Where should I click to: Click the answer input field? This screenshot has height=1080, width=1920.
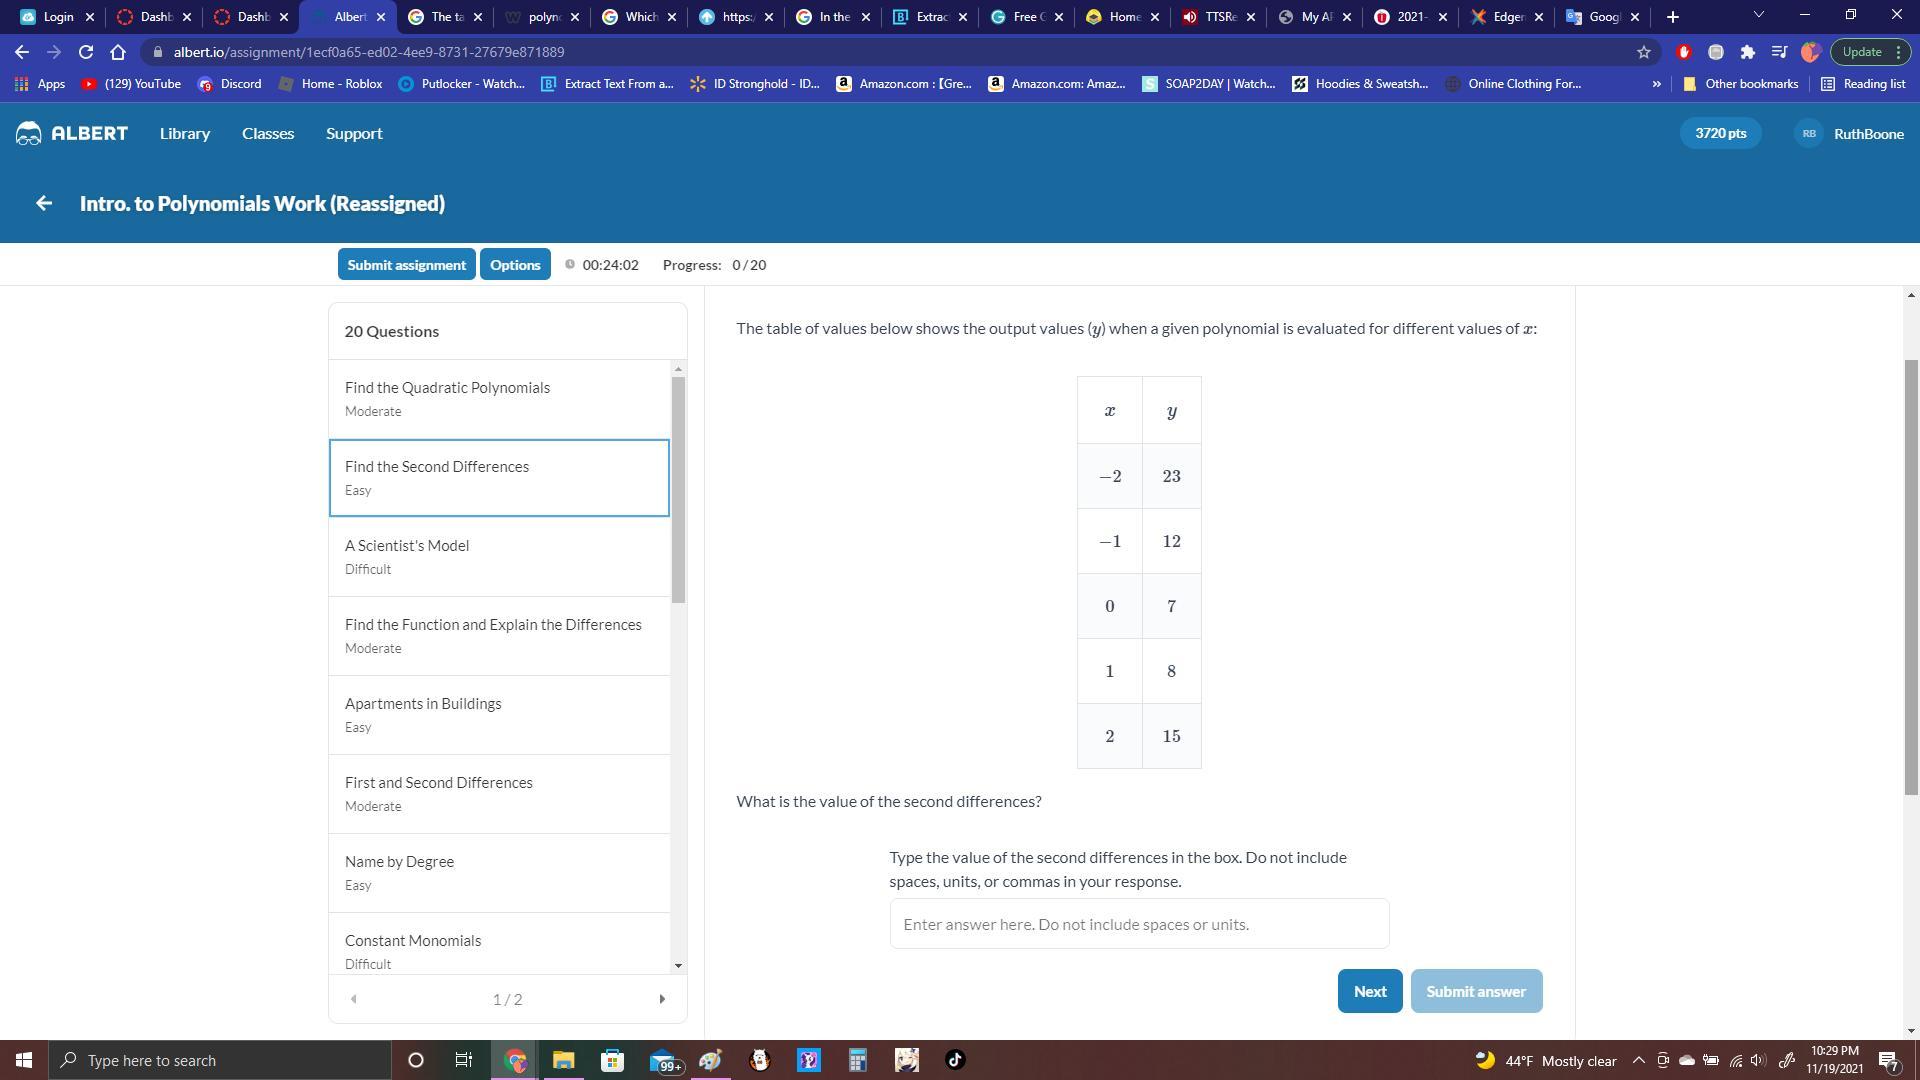pyautogui.click(x=1139, y=924)
